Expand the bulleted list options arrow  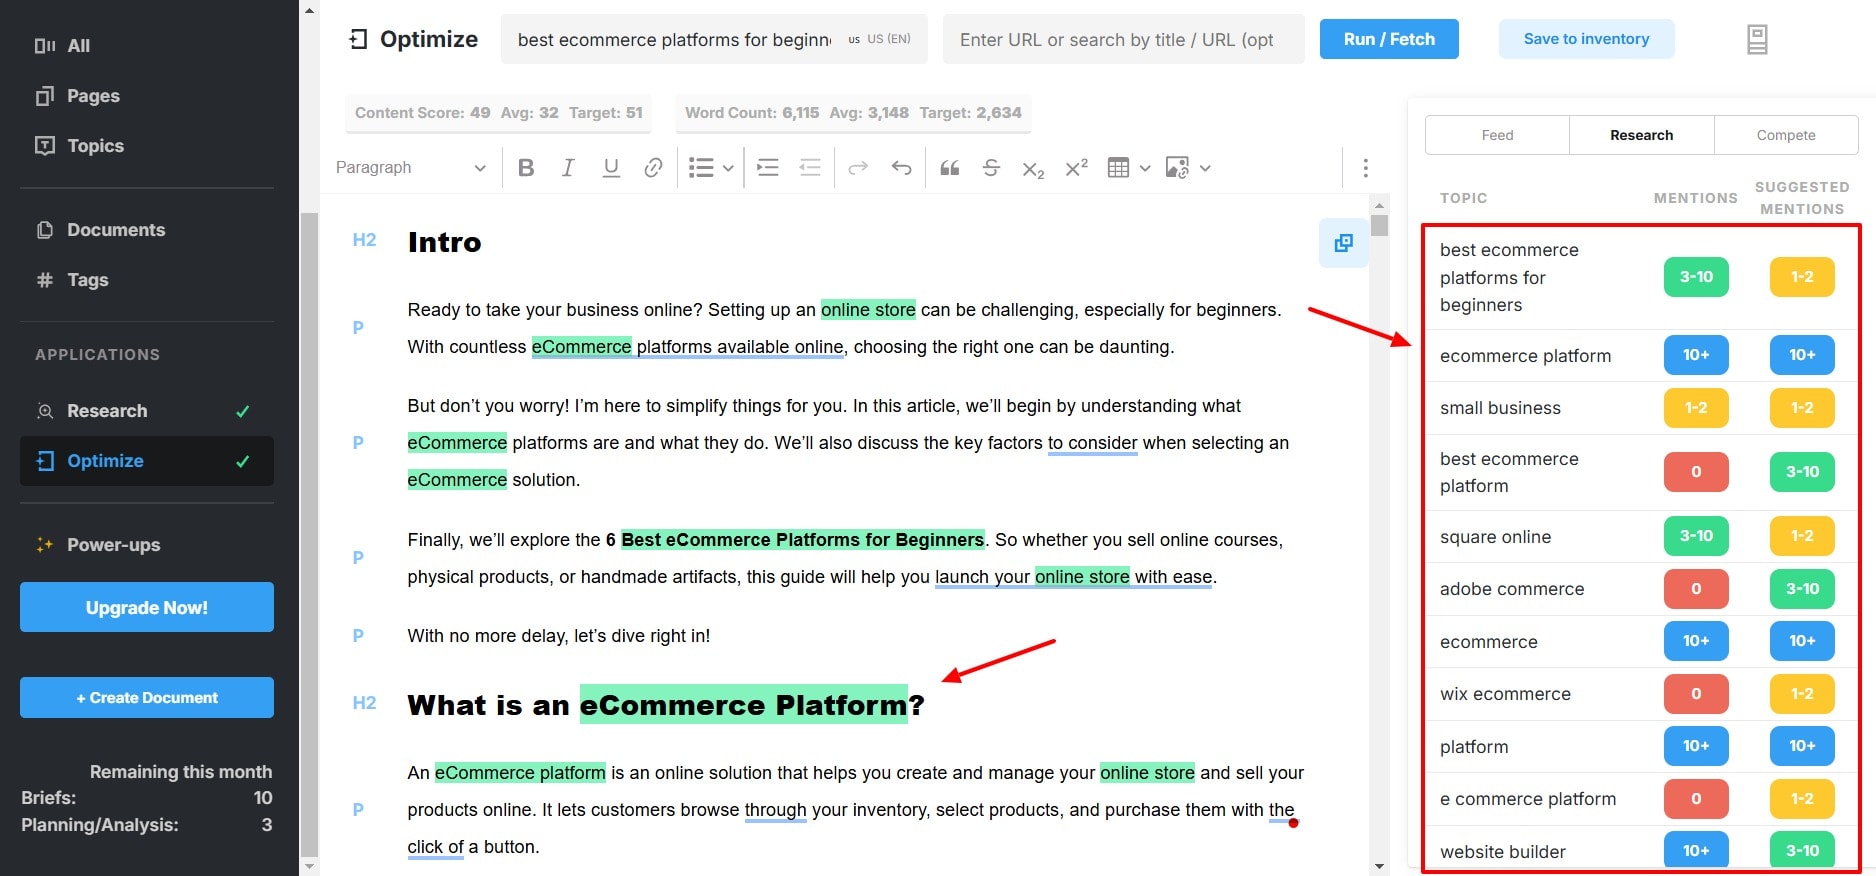[728, 168]
